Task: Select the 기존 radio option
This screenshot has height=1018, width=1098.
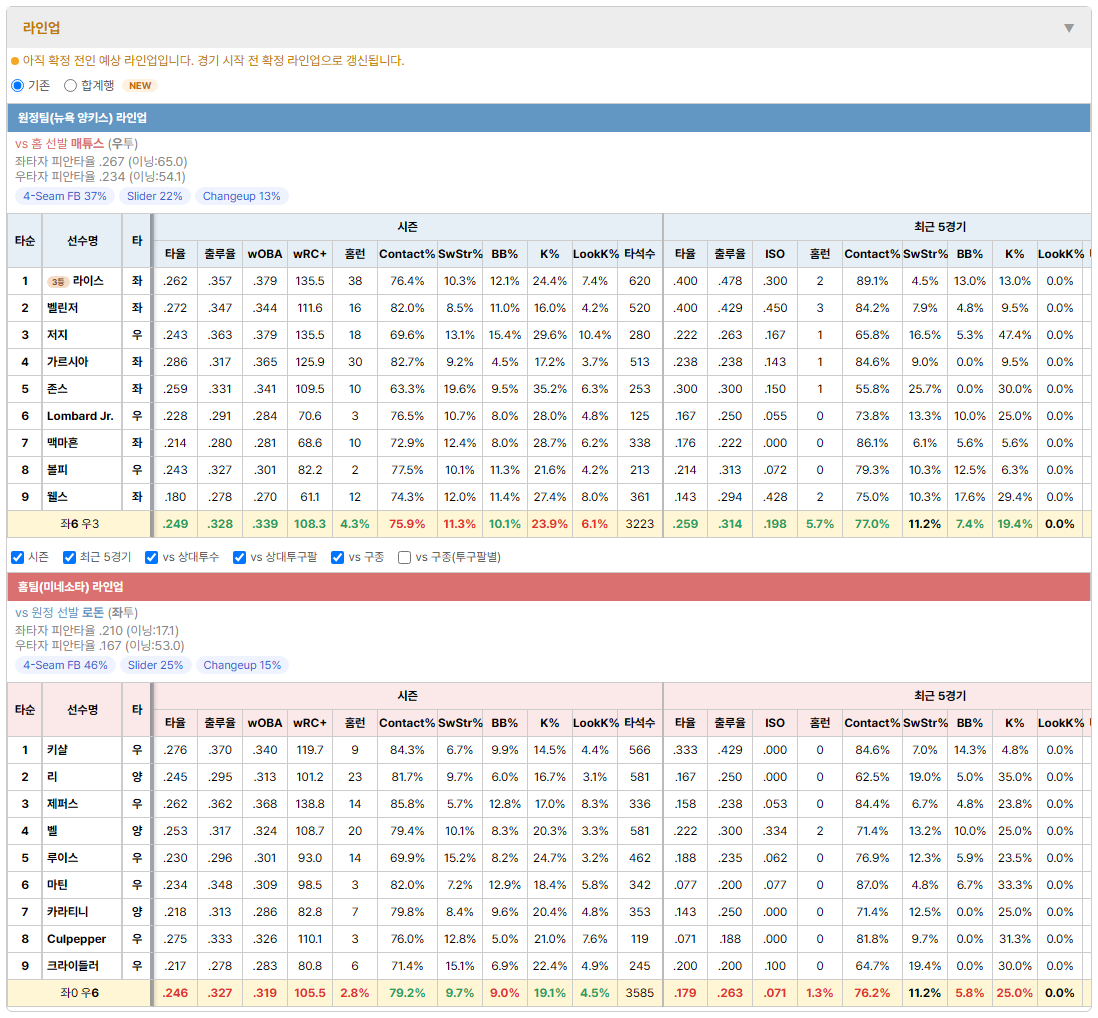Action: tap(18, 85)
